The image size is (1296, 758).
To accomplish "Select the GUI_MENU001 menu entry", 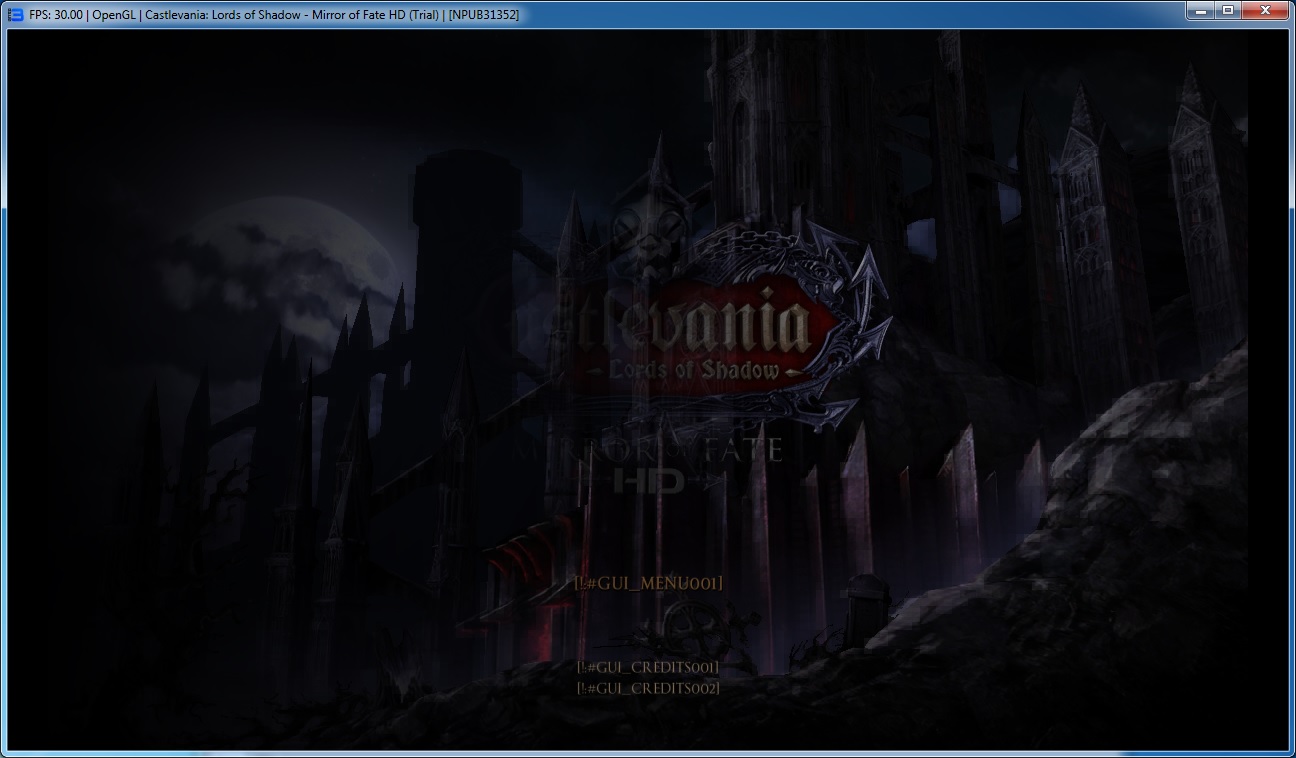I will click(x=648, y=583).
